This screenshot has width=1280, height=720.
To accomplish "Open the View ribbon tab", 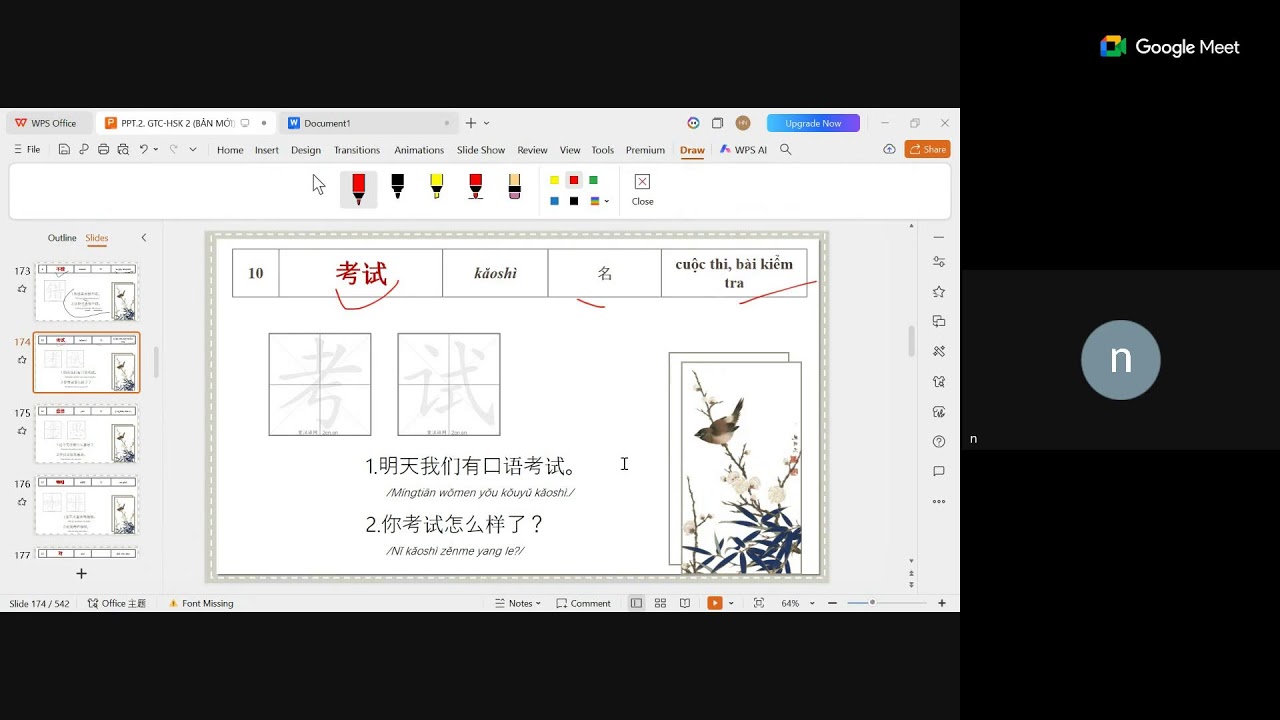I will point(570,150).
